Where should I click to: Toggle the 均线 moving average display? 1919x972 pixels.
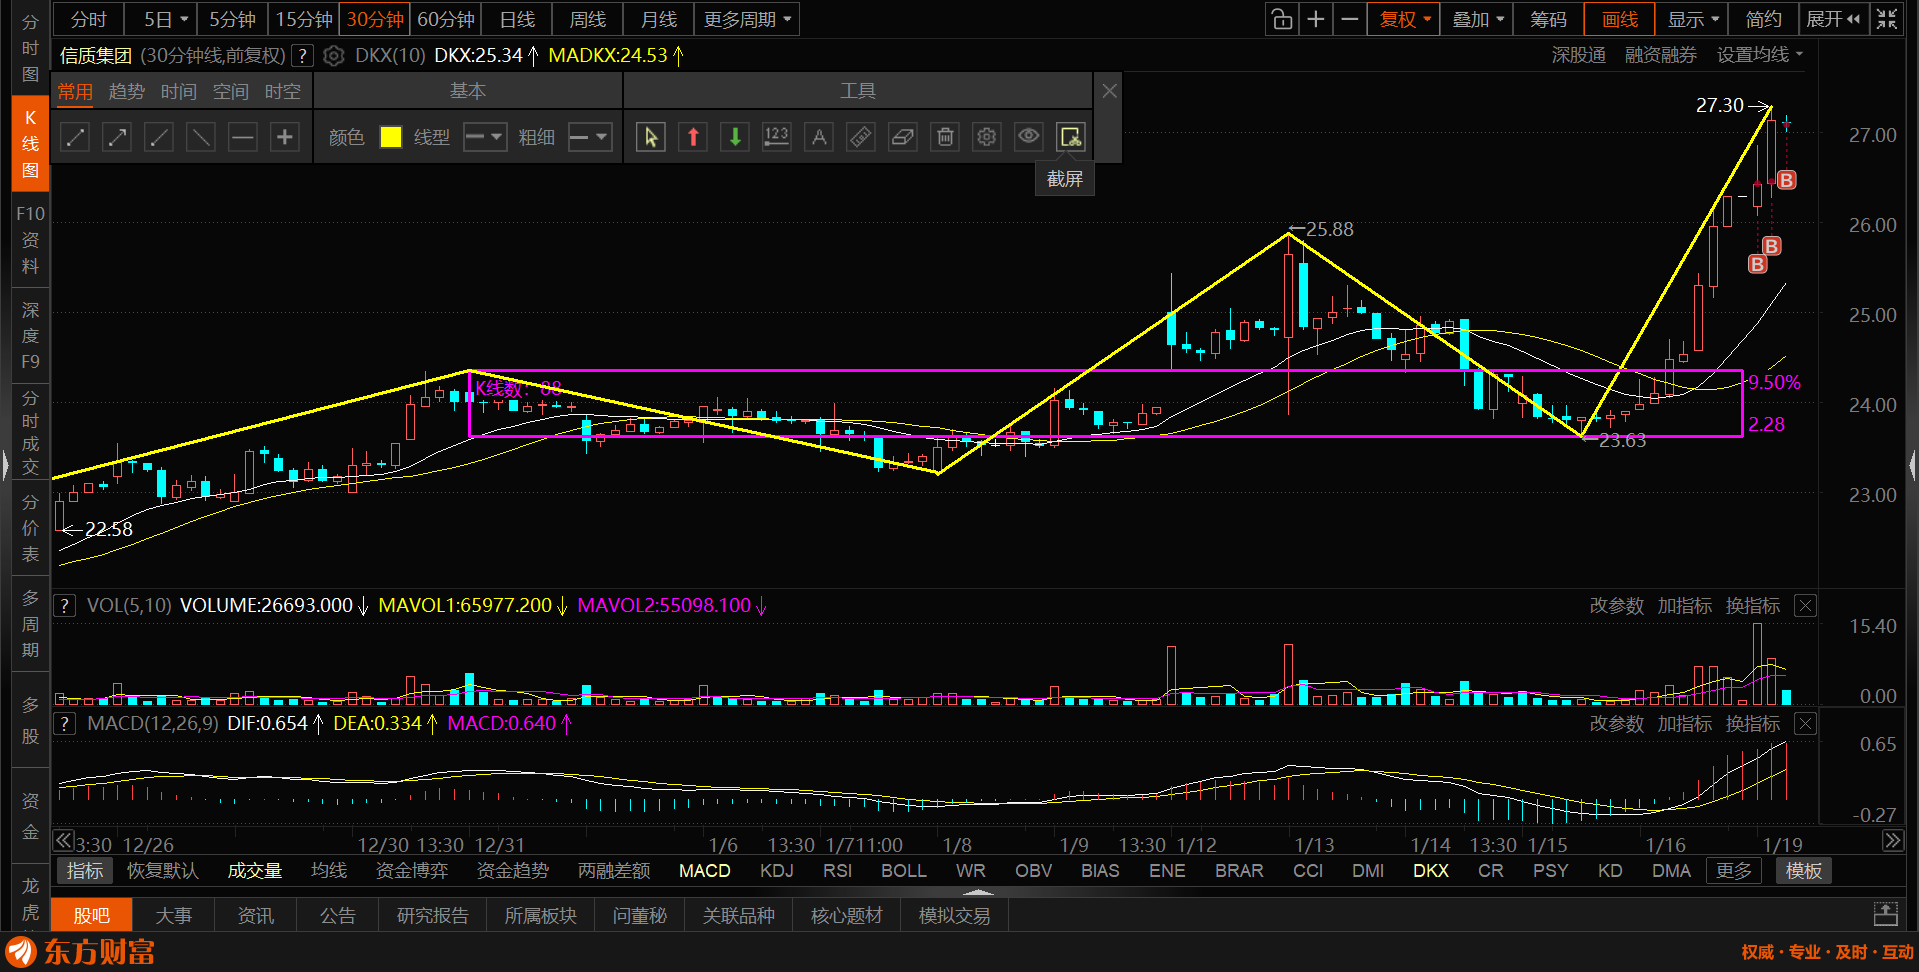point(329,871)
